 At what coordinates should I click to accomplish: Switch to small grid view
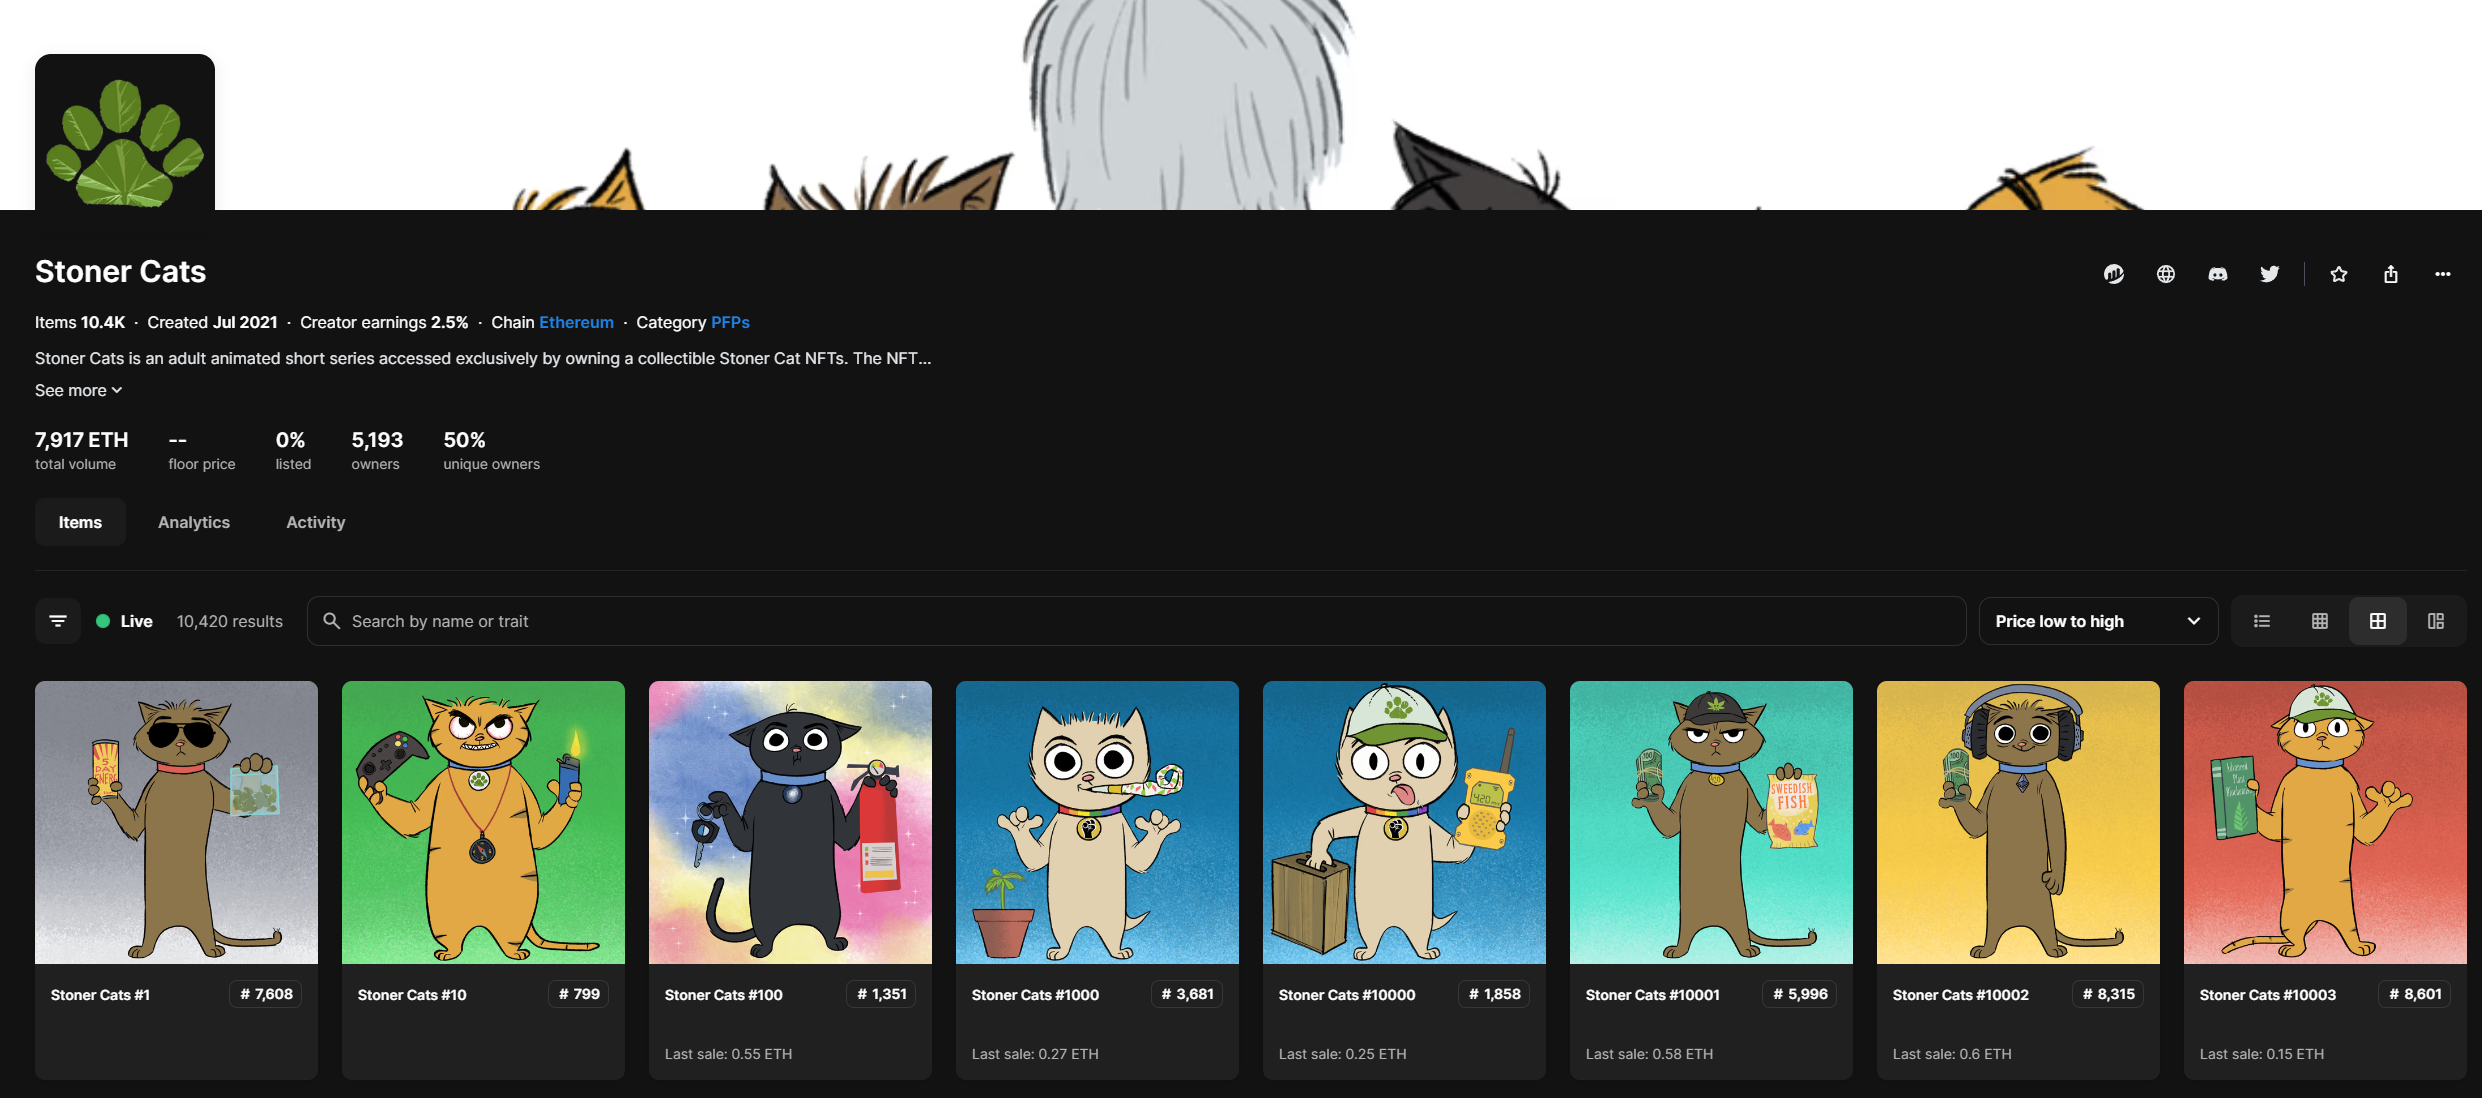[x=2319, y=621]
